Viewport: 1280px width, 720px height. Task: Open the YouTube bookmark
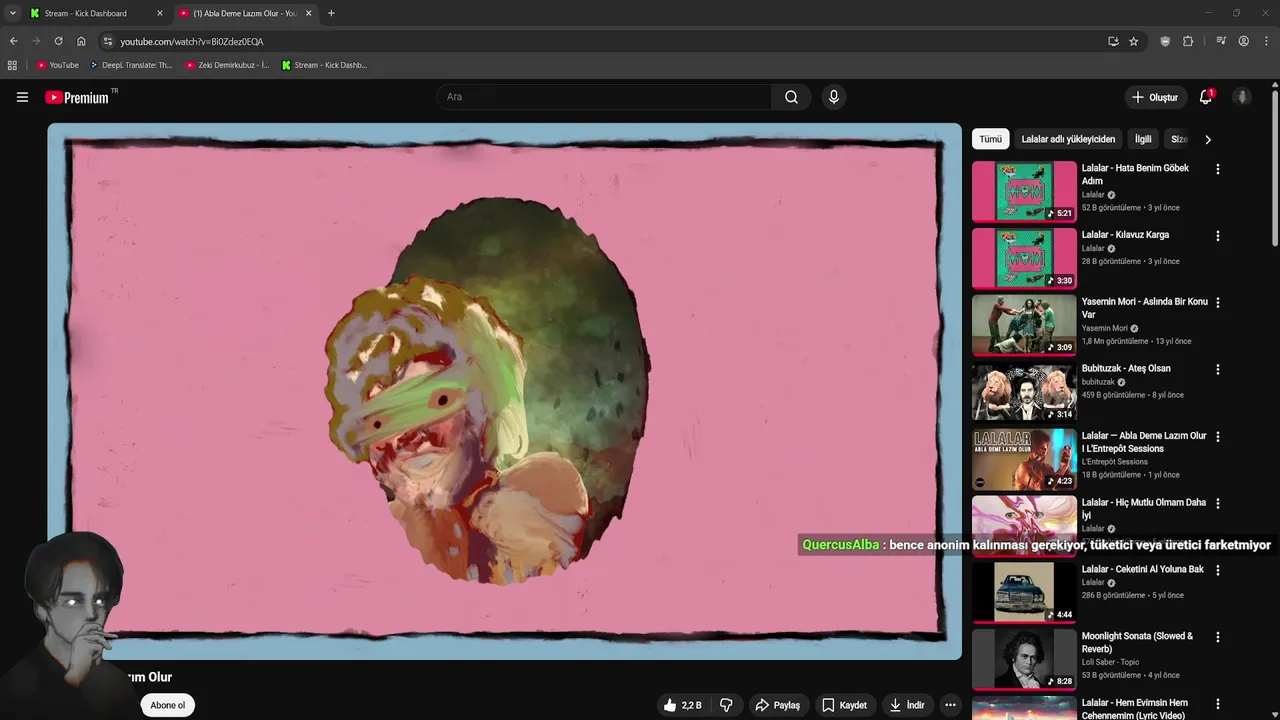pyautogui.click(x=58, y=65)
